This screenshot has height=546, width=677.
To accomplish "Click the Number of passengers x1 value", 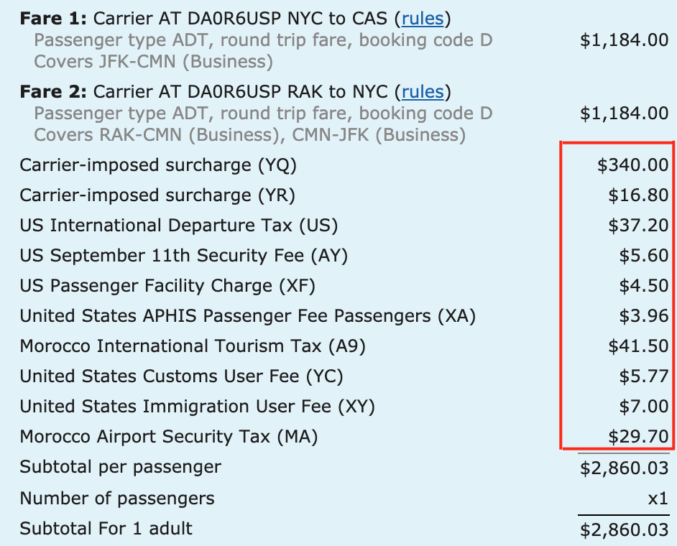I will pyautogui.click(x=658, y=499).
